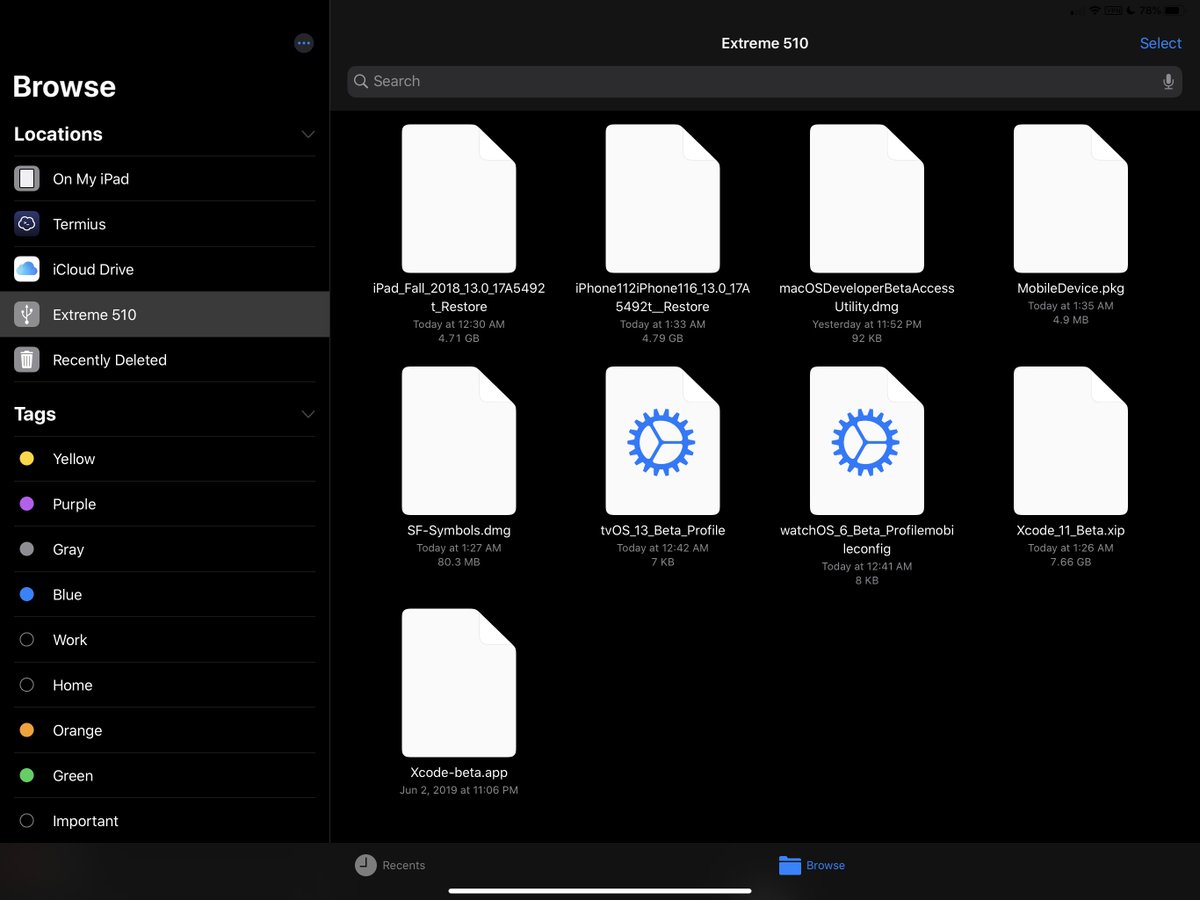Screen dimensions: 1200x900
Task: Select the Home tag circle
Action: point(27,685)
